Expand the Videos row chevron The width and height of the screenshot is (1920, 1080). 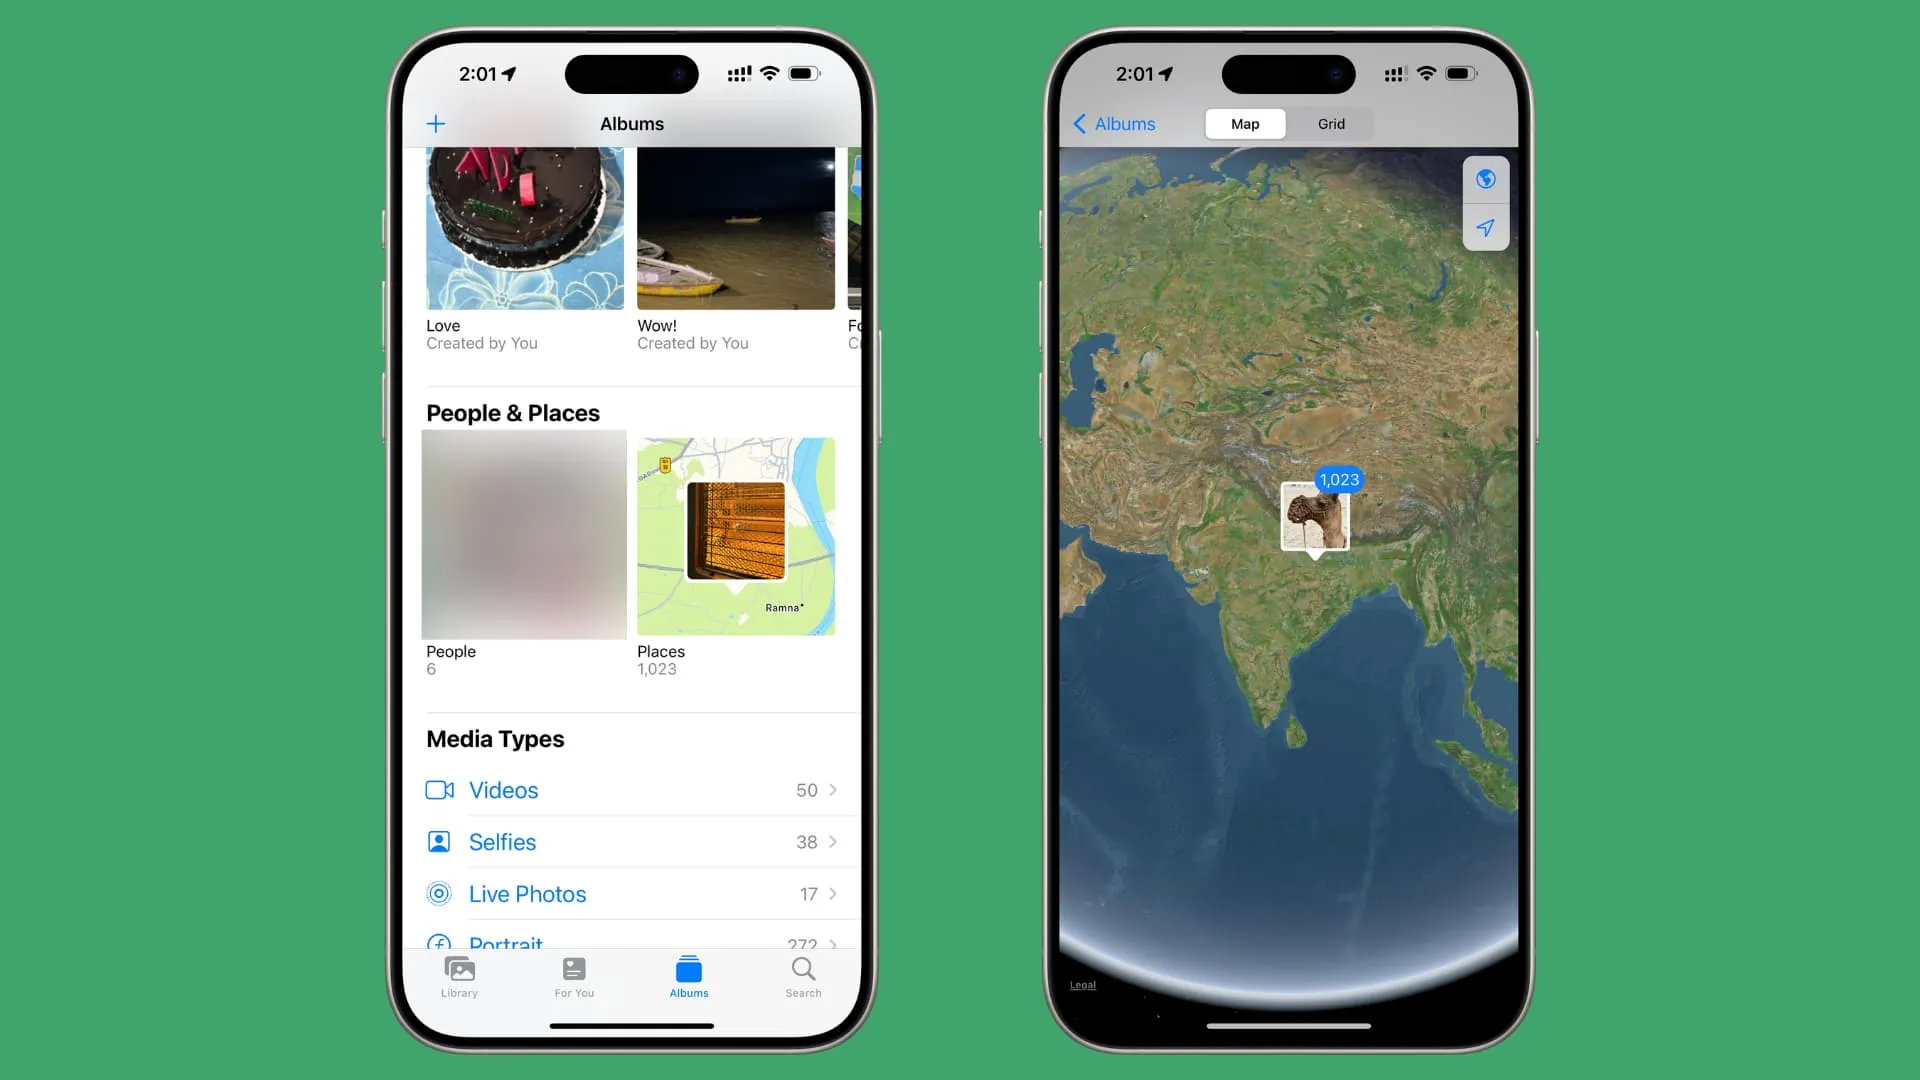pos(832,790)
